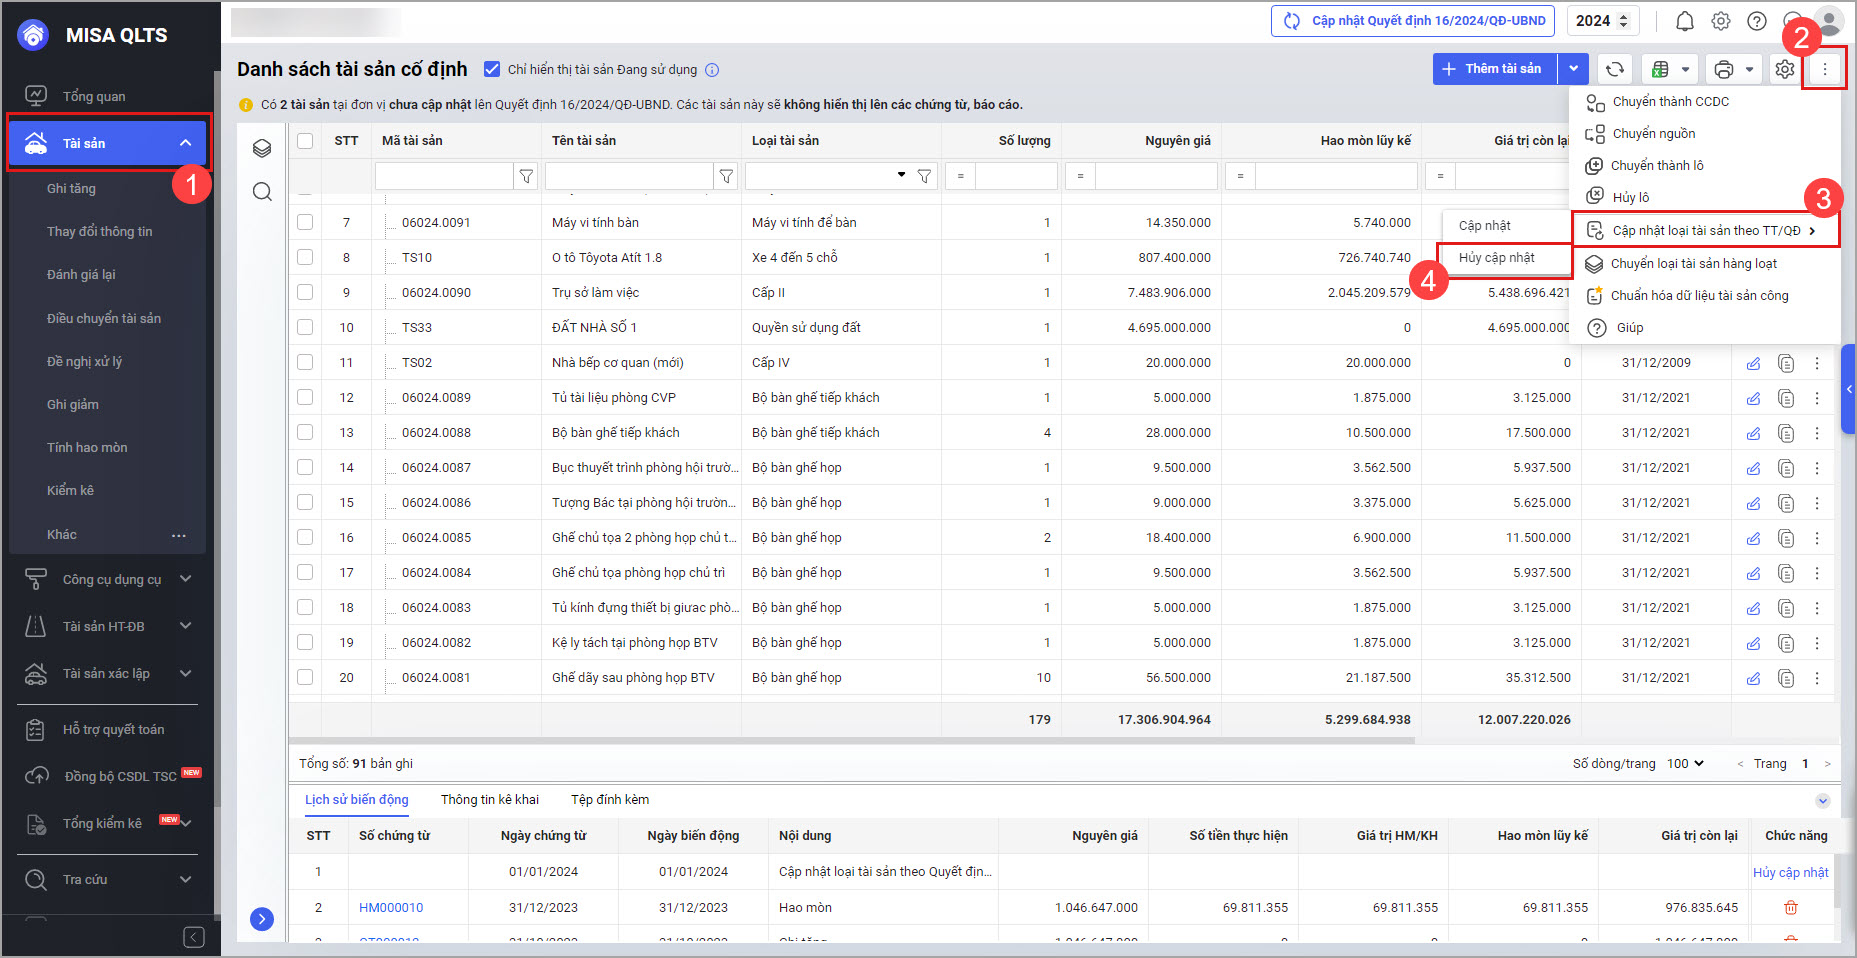
Task: Click the red delete icon for HM000010
Action: point(1790,907)
